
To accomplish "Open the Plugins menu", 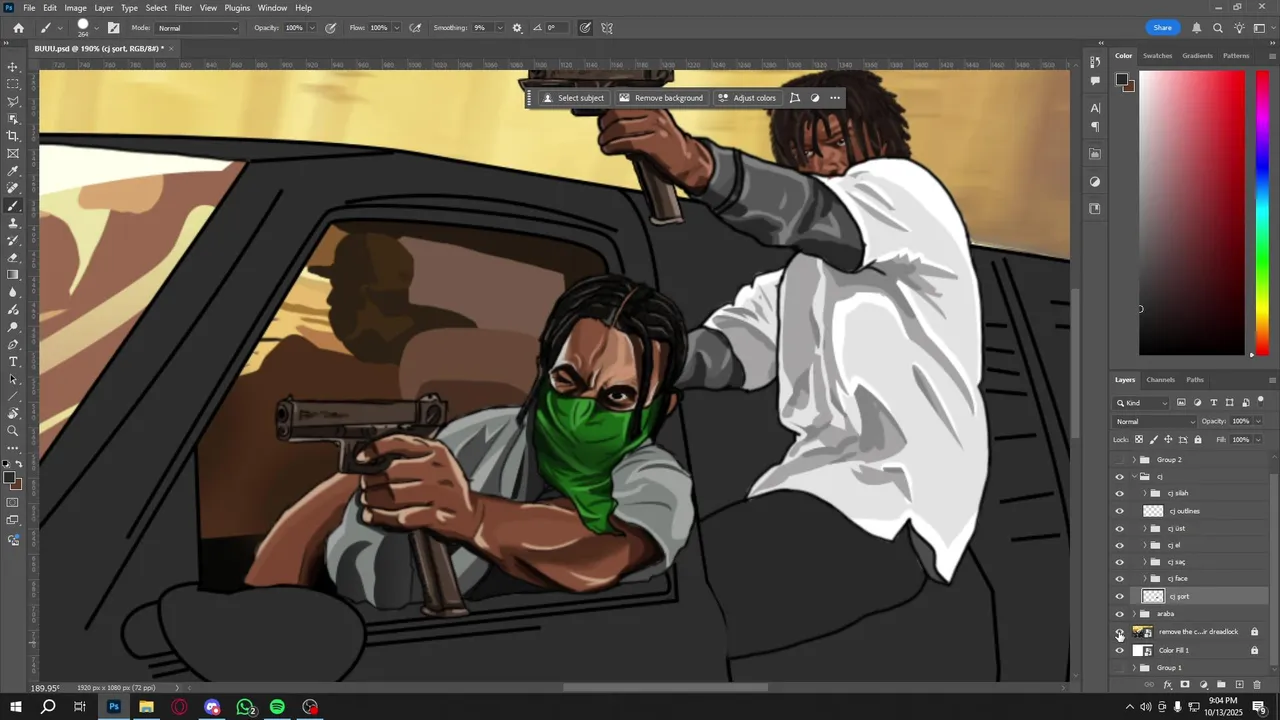I will 237,7.
